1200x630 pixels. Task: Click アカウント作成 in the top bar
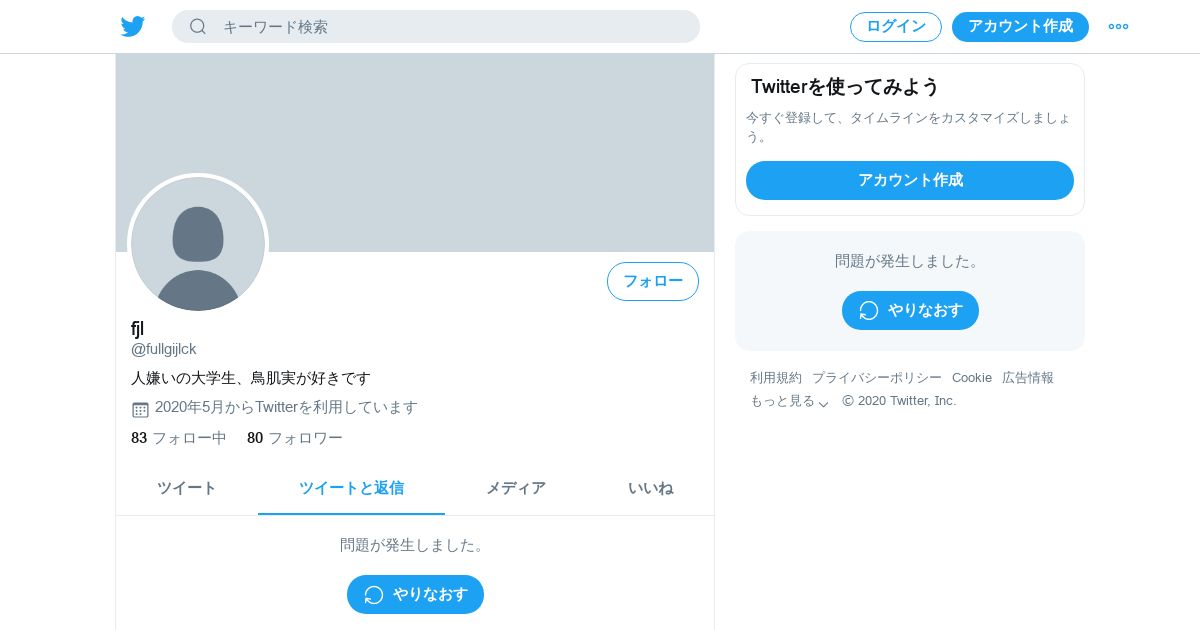[x=1020, y=27]
